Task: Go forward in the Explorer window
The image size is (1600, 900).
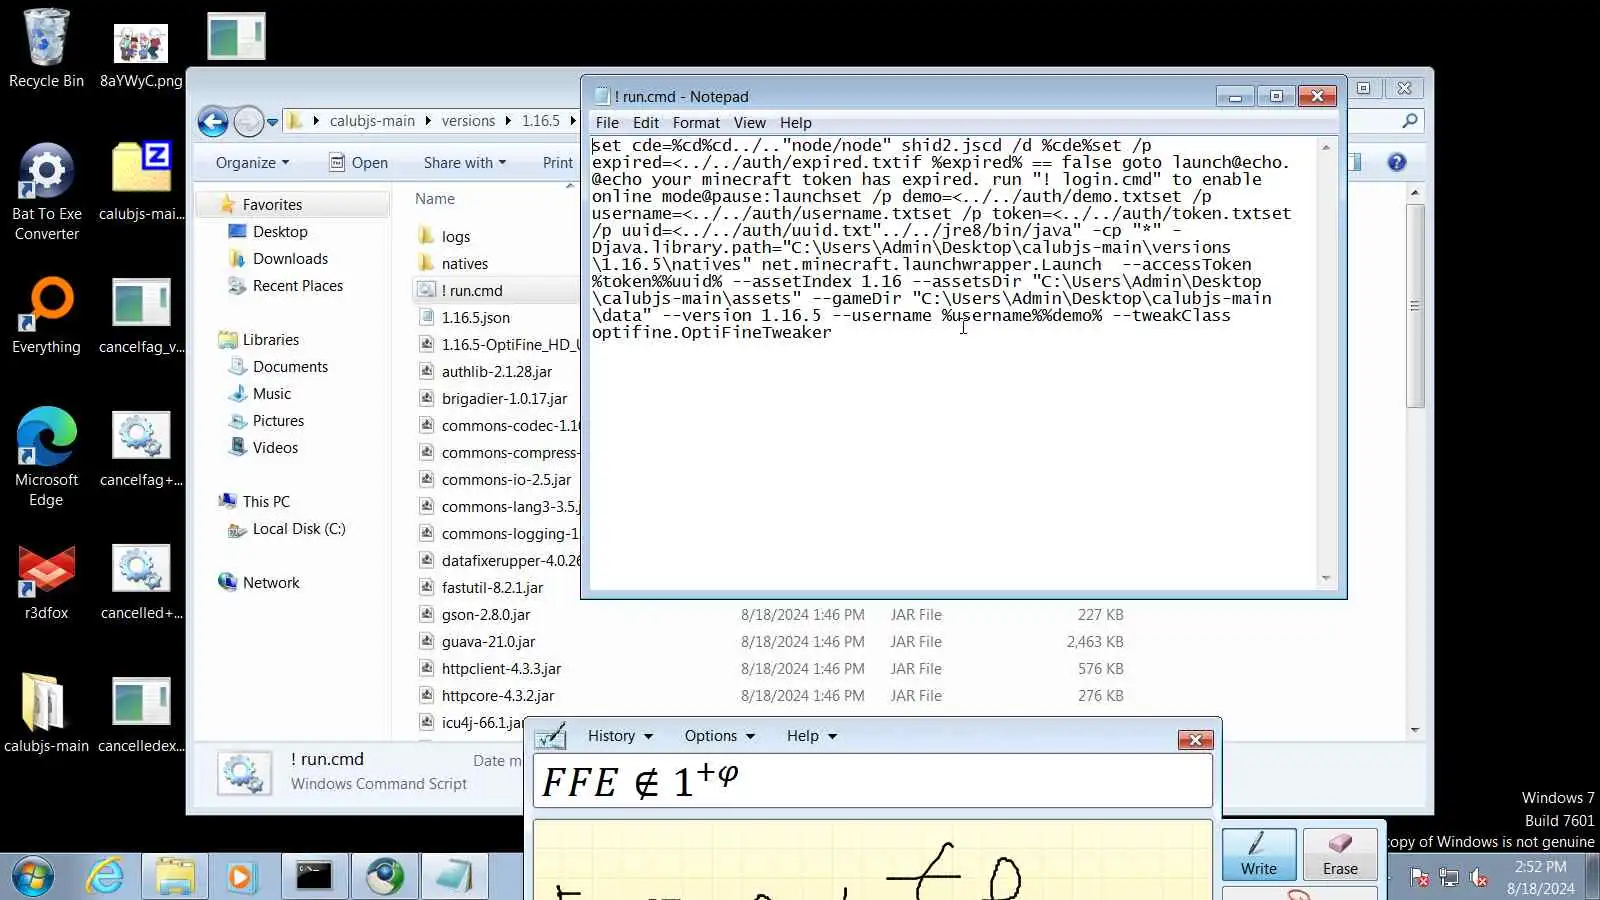Action: pos(248,121)
